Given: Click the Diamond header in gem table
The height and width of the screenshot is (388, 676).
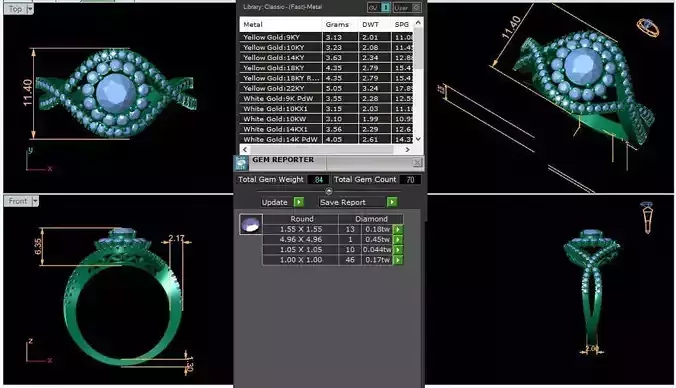Looking at the screenshot, I should pyautogui.click(x=371, y=219).
